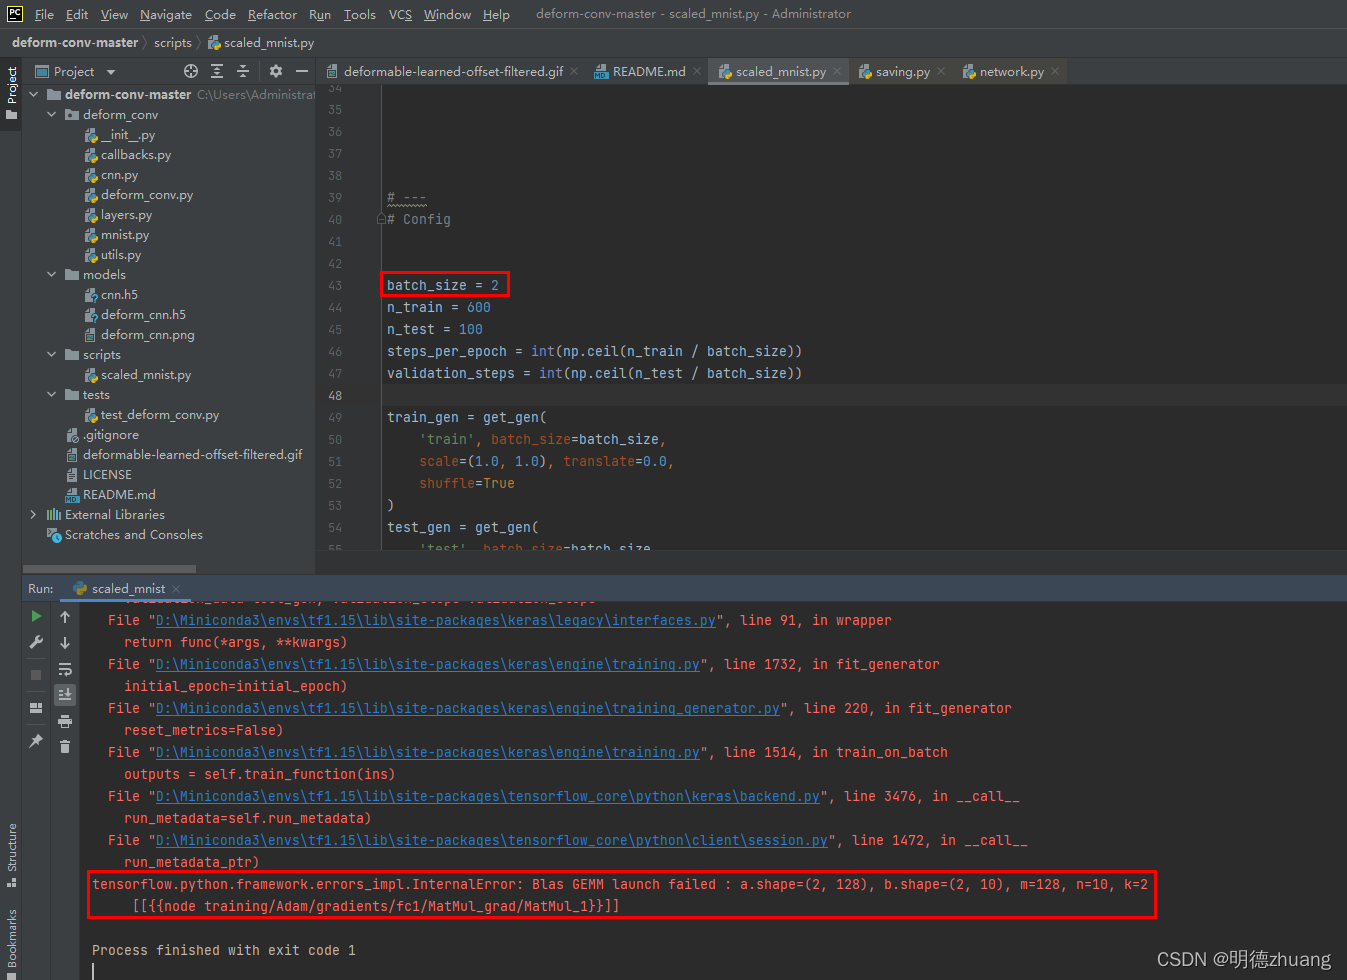
Task: Open run configuration wrench icon
Action: 36,642
